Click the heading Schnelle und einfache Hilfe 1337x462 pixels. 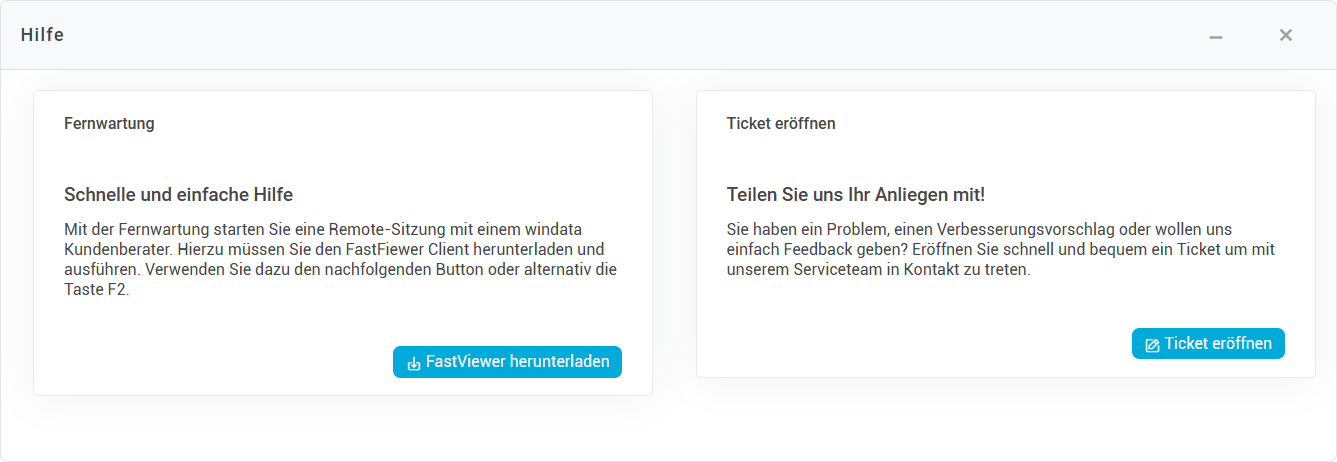(178, 194)
